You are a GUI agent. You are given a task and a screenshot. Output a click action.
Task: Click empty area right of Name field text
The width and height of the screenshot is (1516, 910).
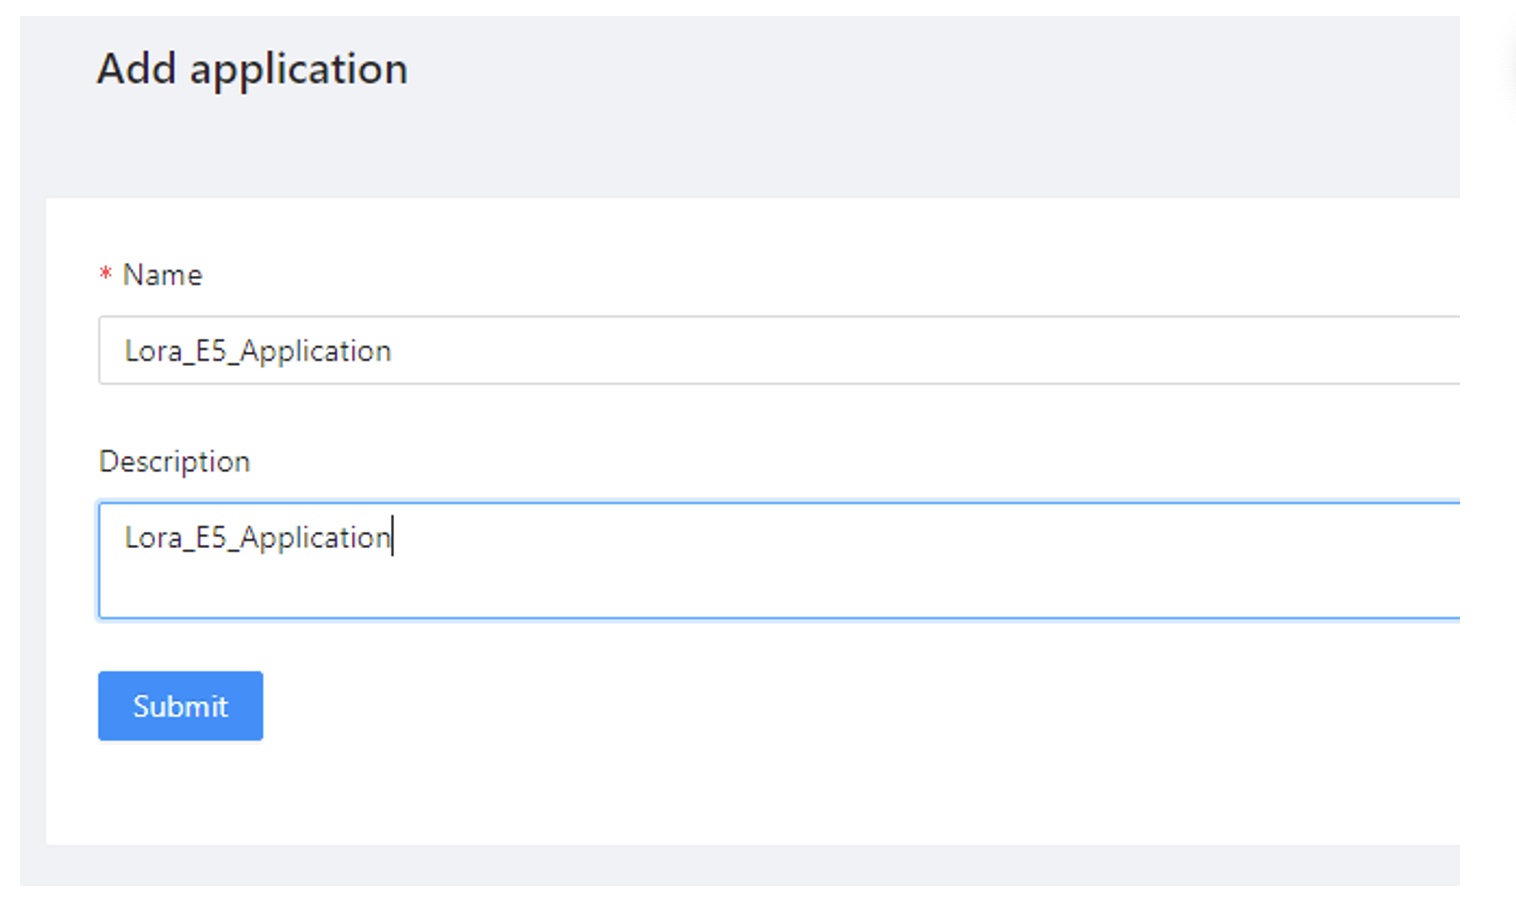coord(900,350)
